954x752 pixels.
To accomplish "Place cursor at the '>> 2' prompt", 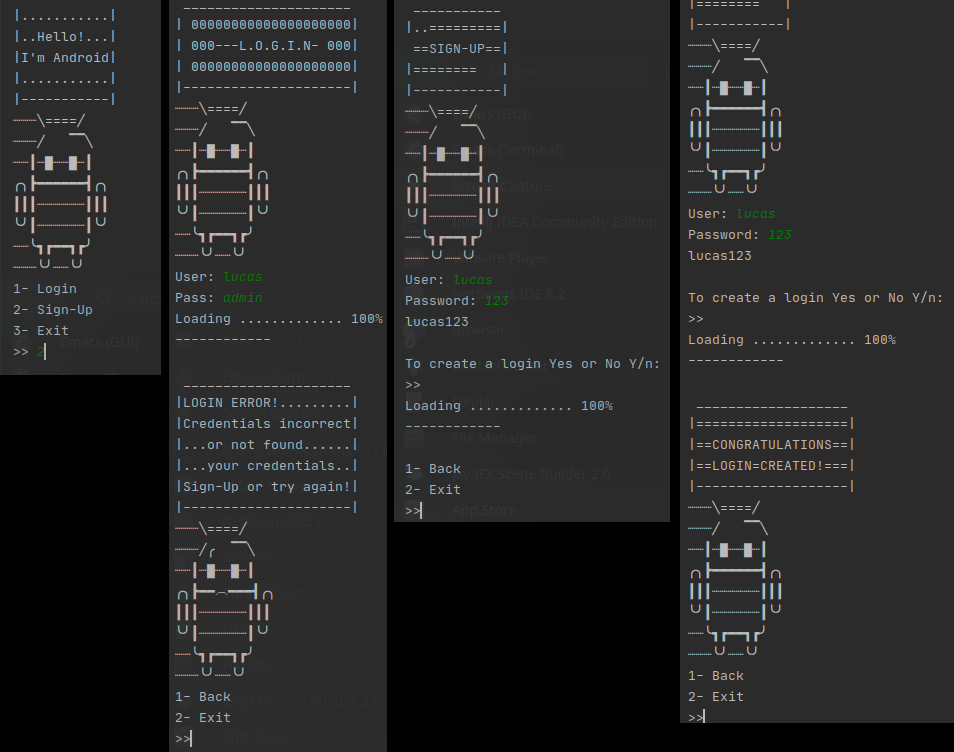I will click(29, 352).
